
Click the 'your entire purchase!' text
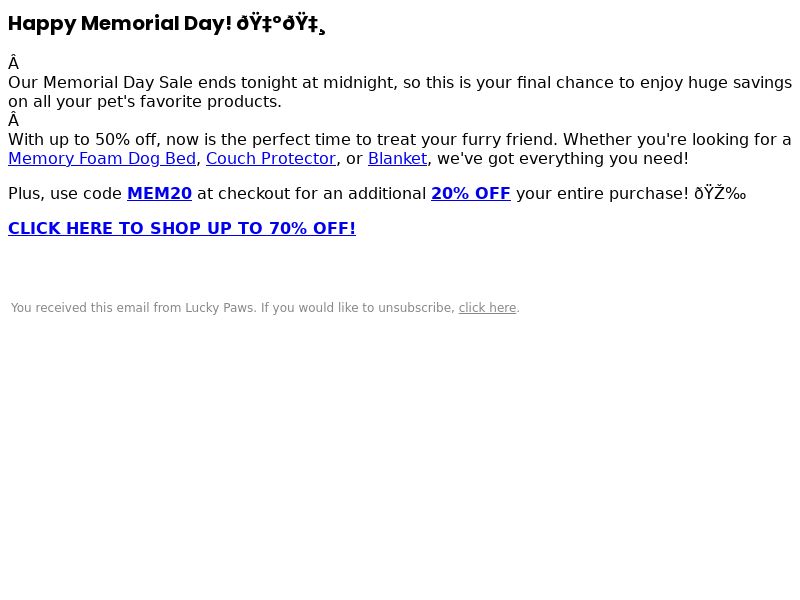click(x=602, y=193)
